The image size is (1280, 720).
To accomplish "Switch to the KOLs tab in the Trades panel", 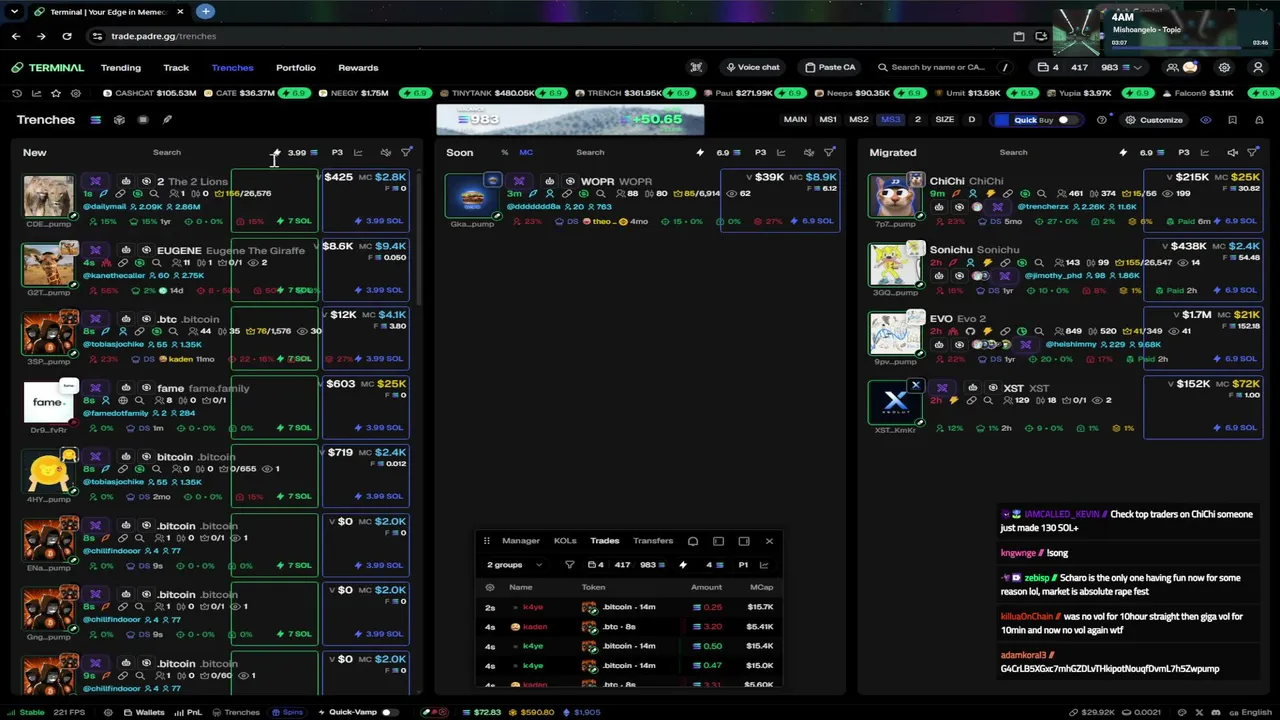I will [x=565, y=541].
